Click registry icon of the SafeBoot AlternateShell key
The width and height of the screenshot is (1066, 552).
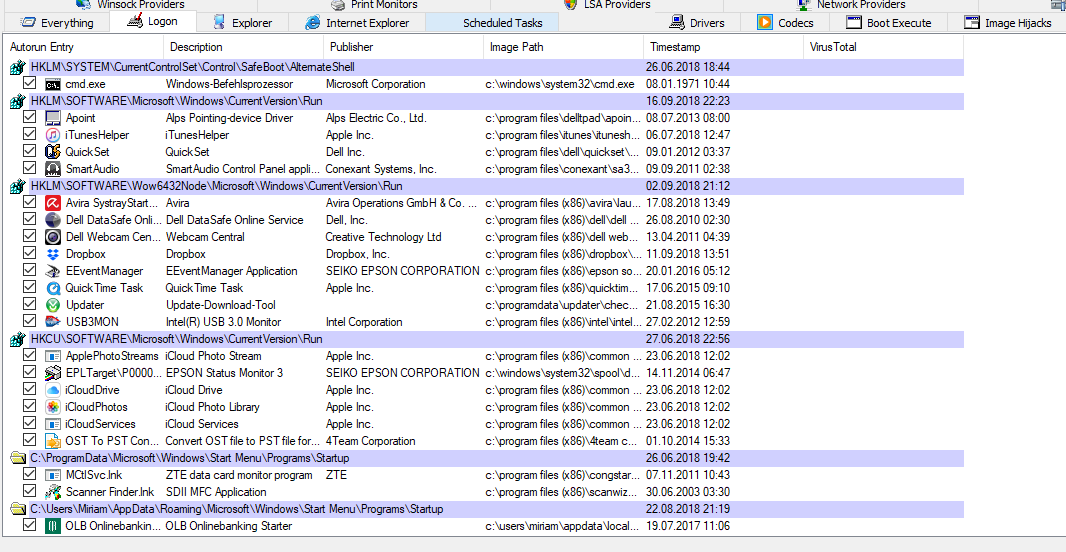[x=17, y=67]
